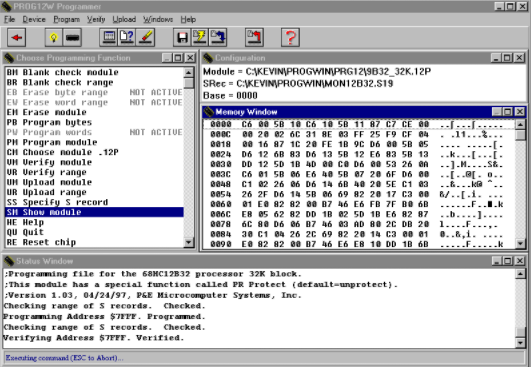This screenshot has width=531, height=367.
Task: Click the red back arrow toolbar icon
Action: (x=17, y=37)
